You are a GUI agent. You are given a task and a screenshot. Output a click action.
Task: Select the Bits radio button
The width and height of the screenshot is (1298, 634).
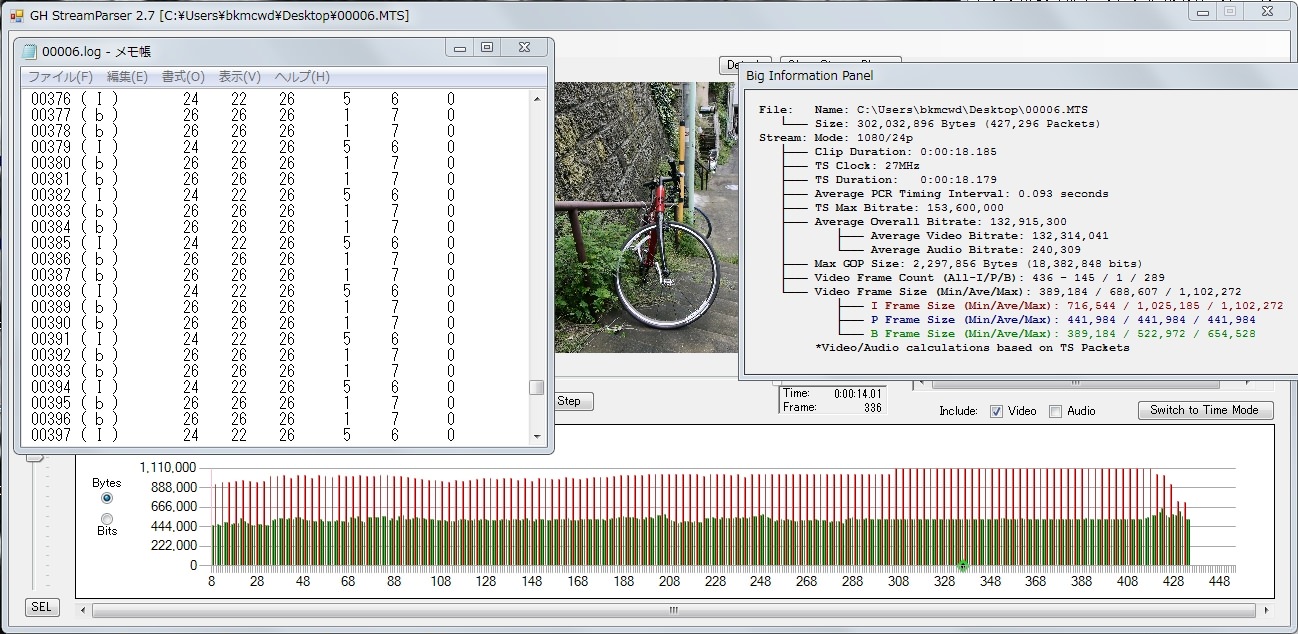coord(107,518)
